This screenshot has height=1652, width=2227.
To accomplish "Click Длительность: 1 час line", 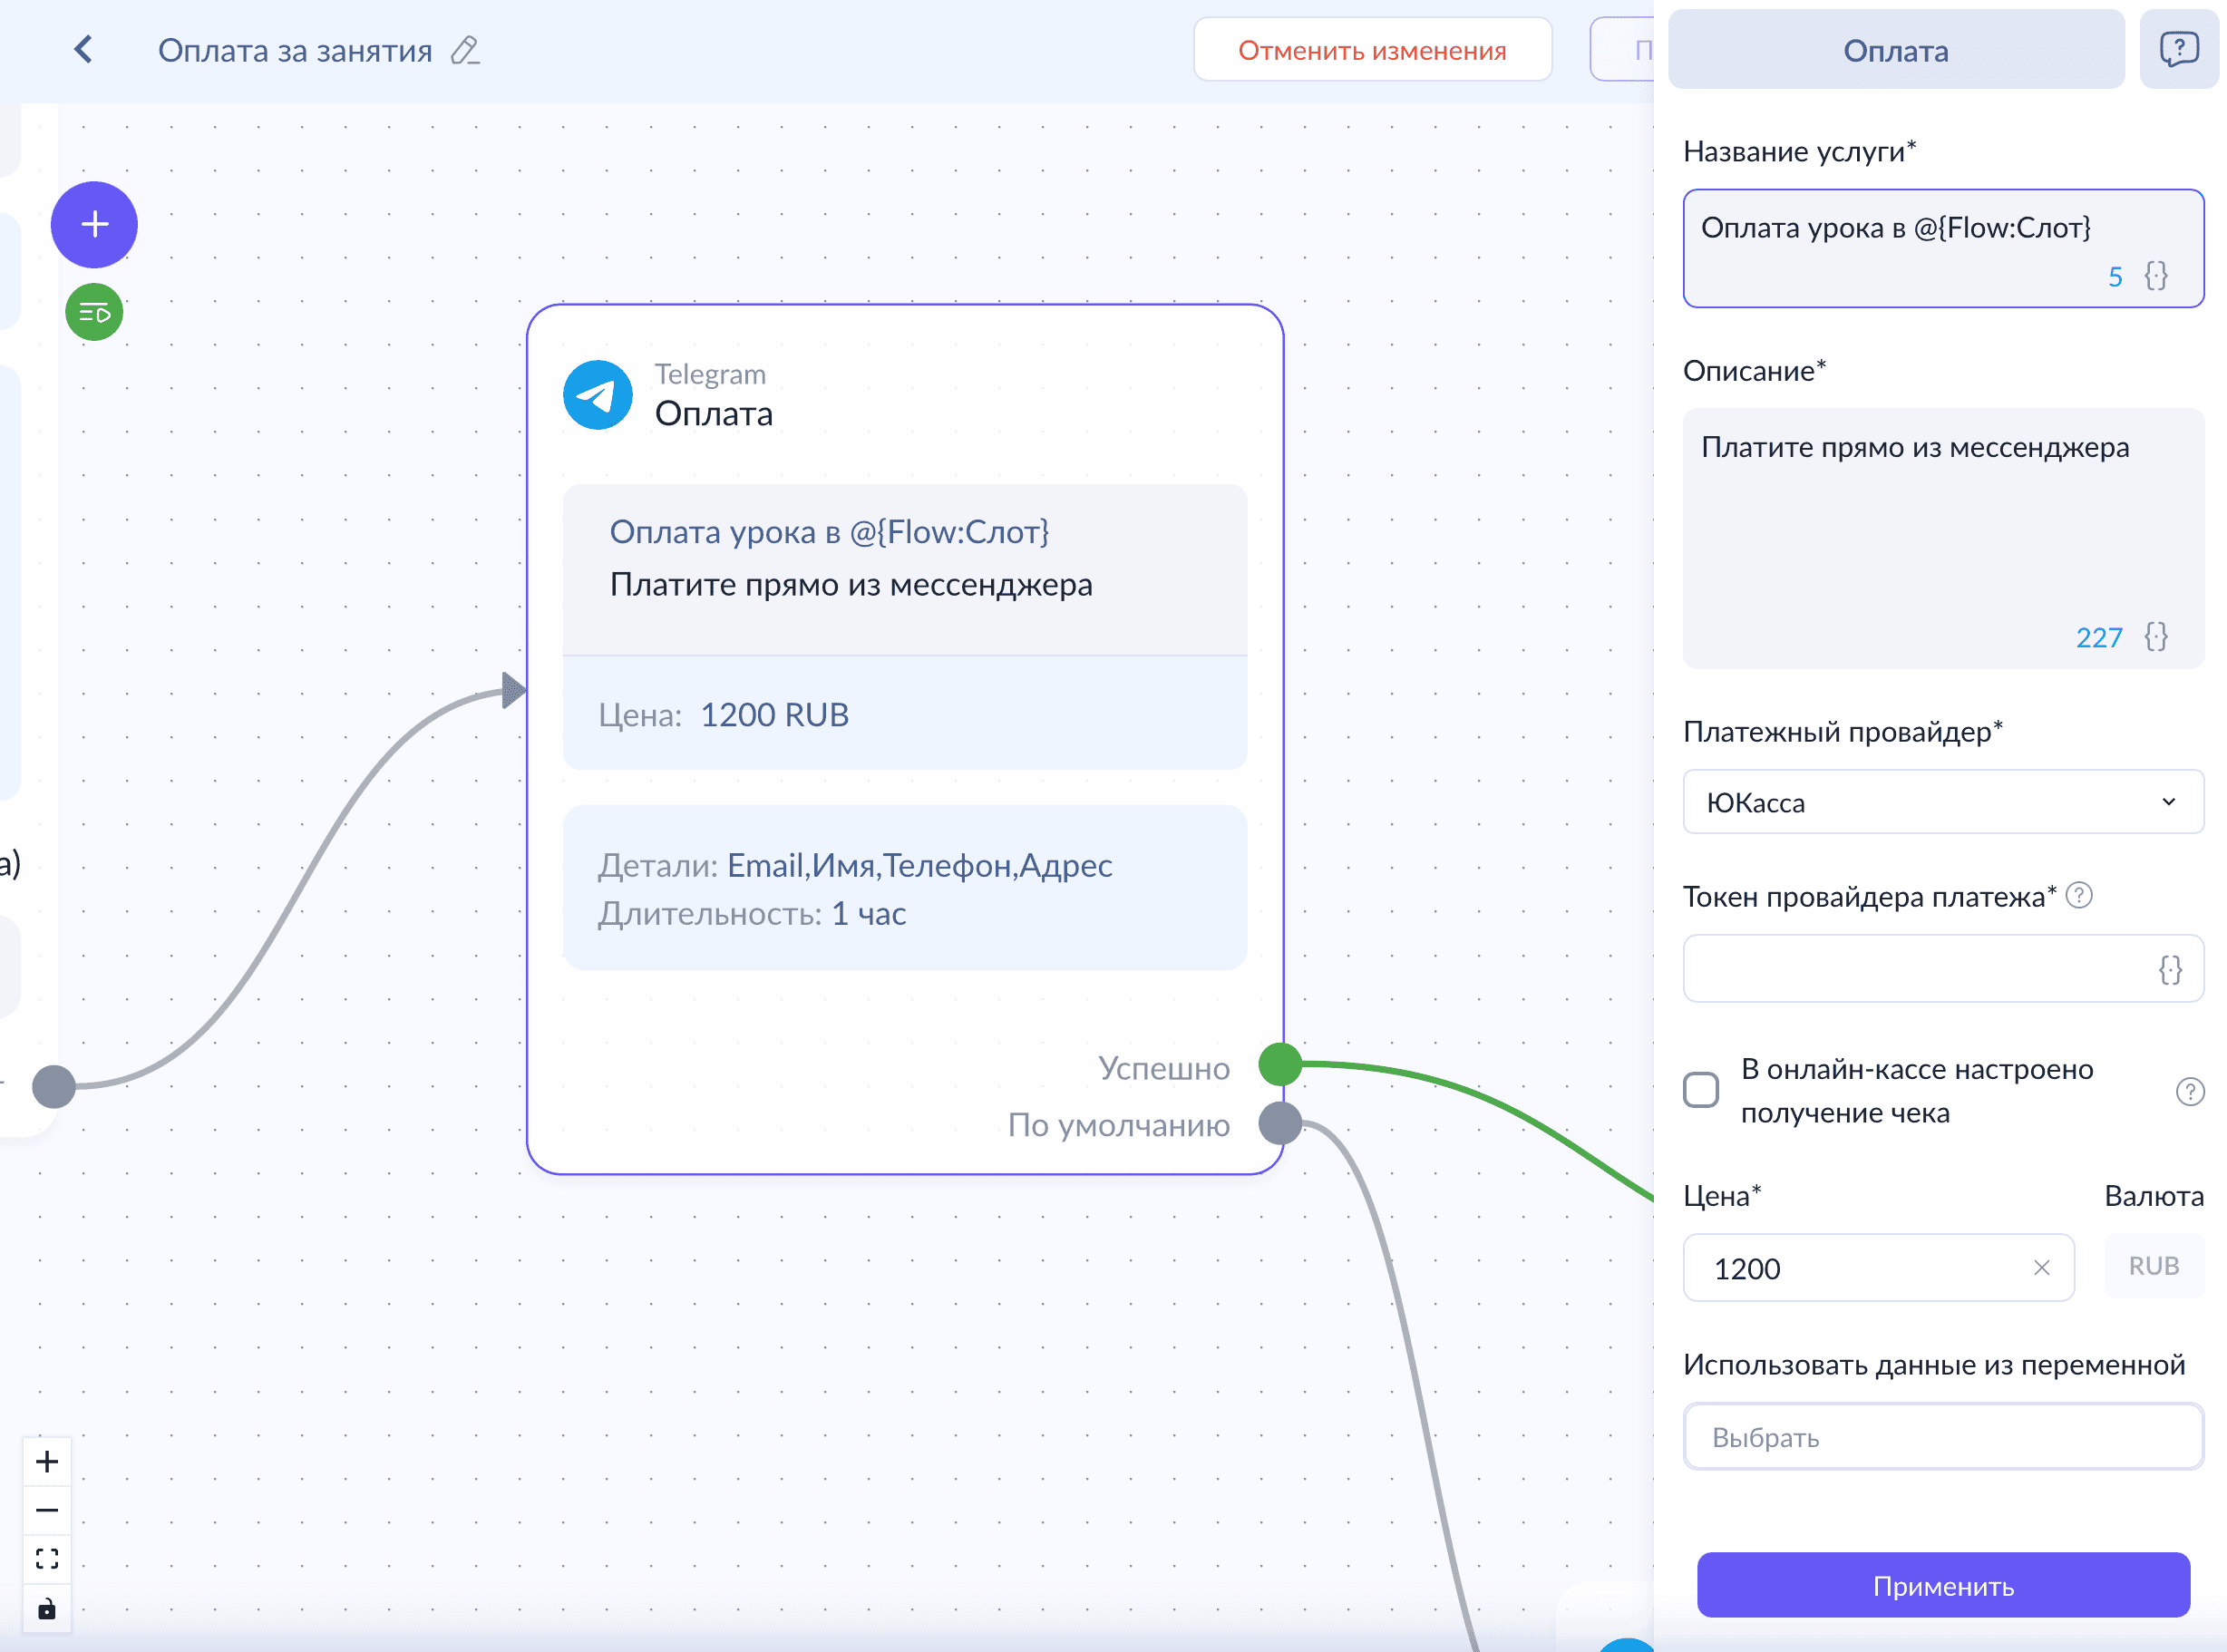I will pyautogui.click(x=752, y=913).
